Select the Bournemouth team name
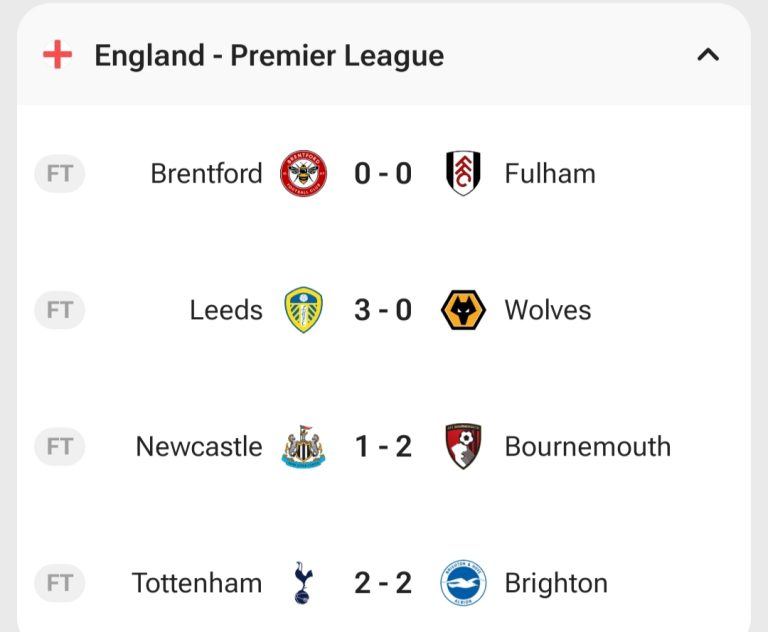This screenshot has width=768, height=632. 587,447
